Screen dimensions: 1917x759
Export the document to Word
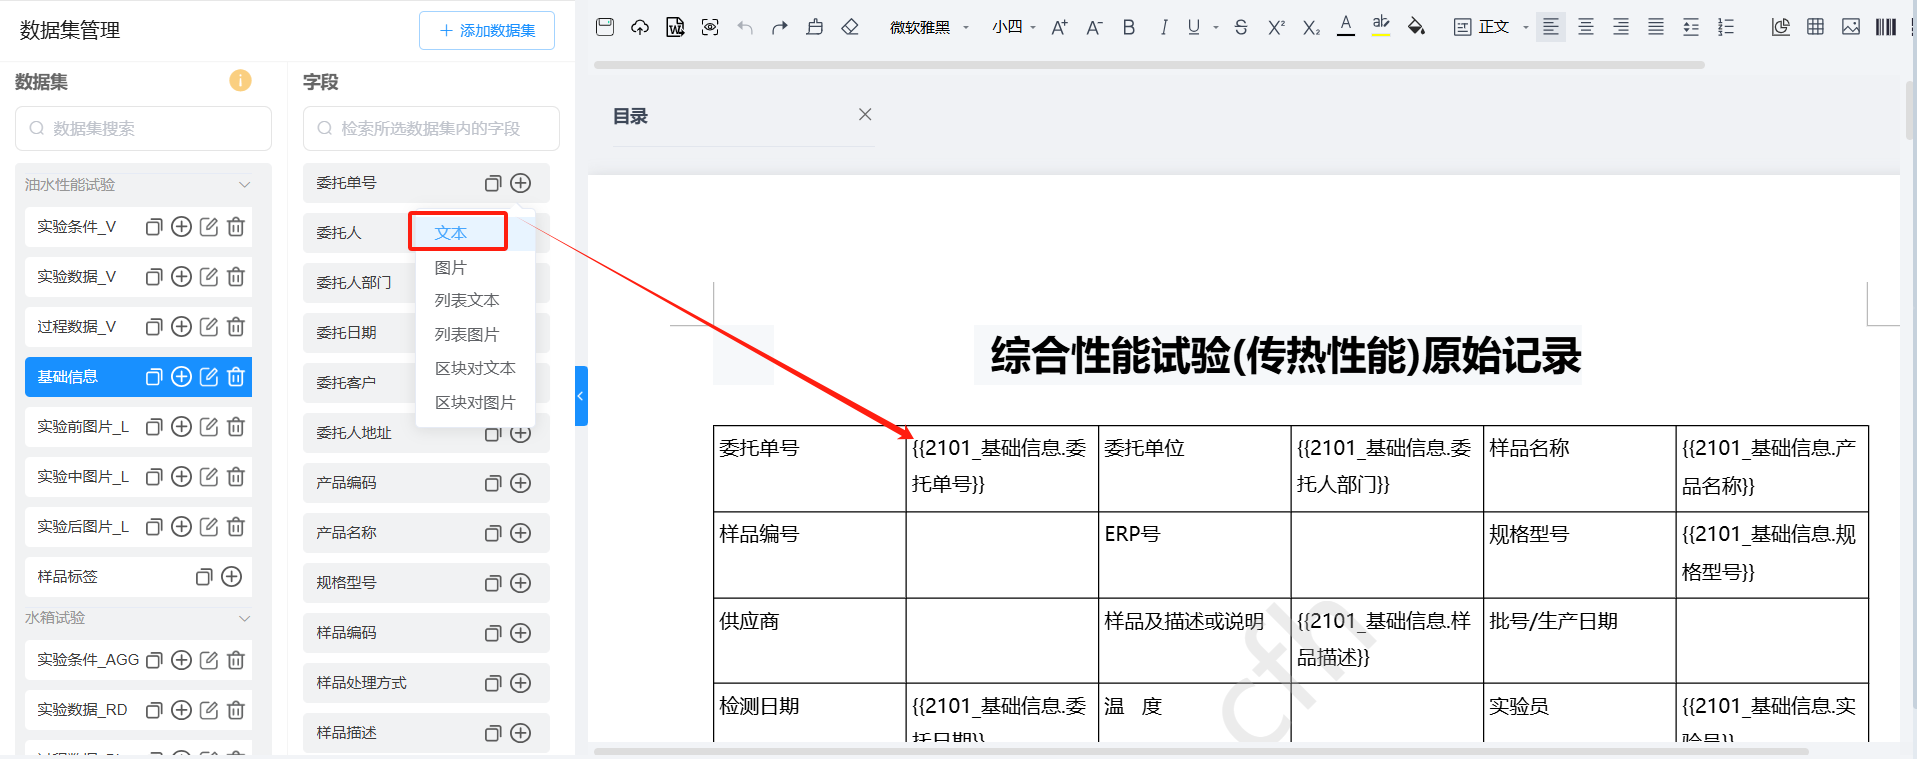(675, 27)
